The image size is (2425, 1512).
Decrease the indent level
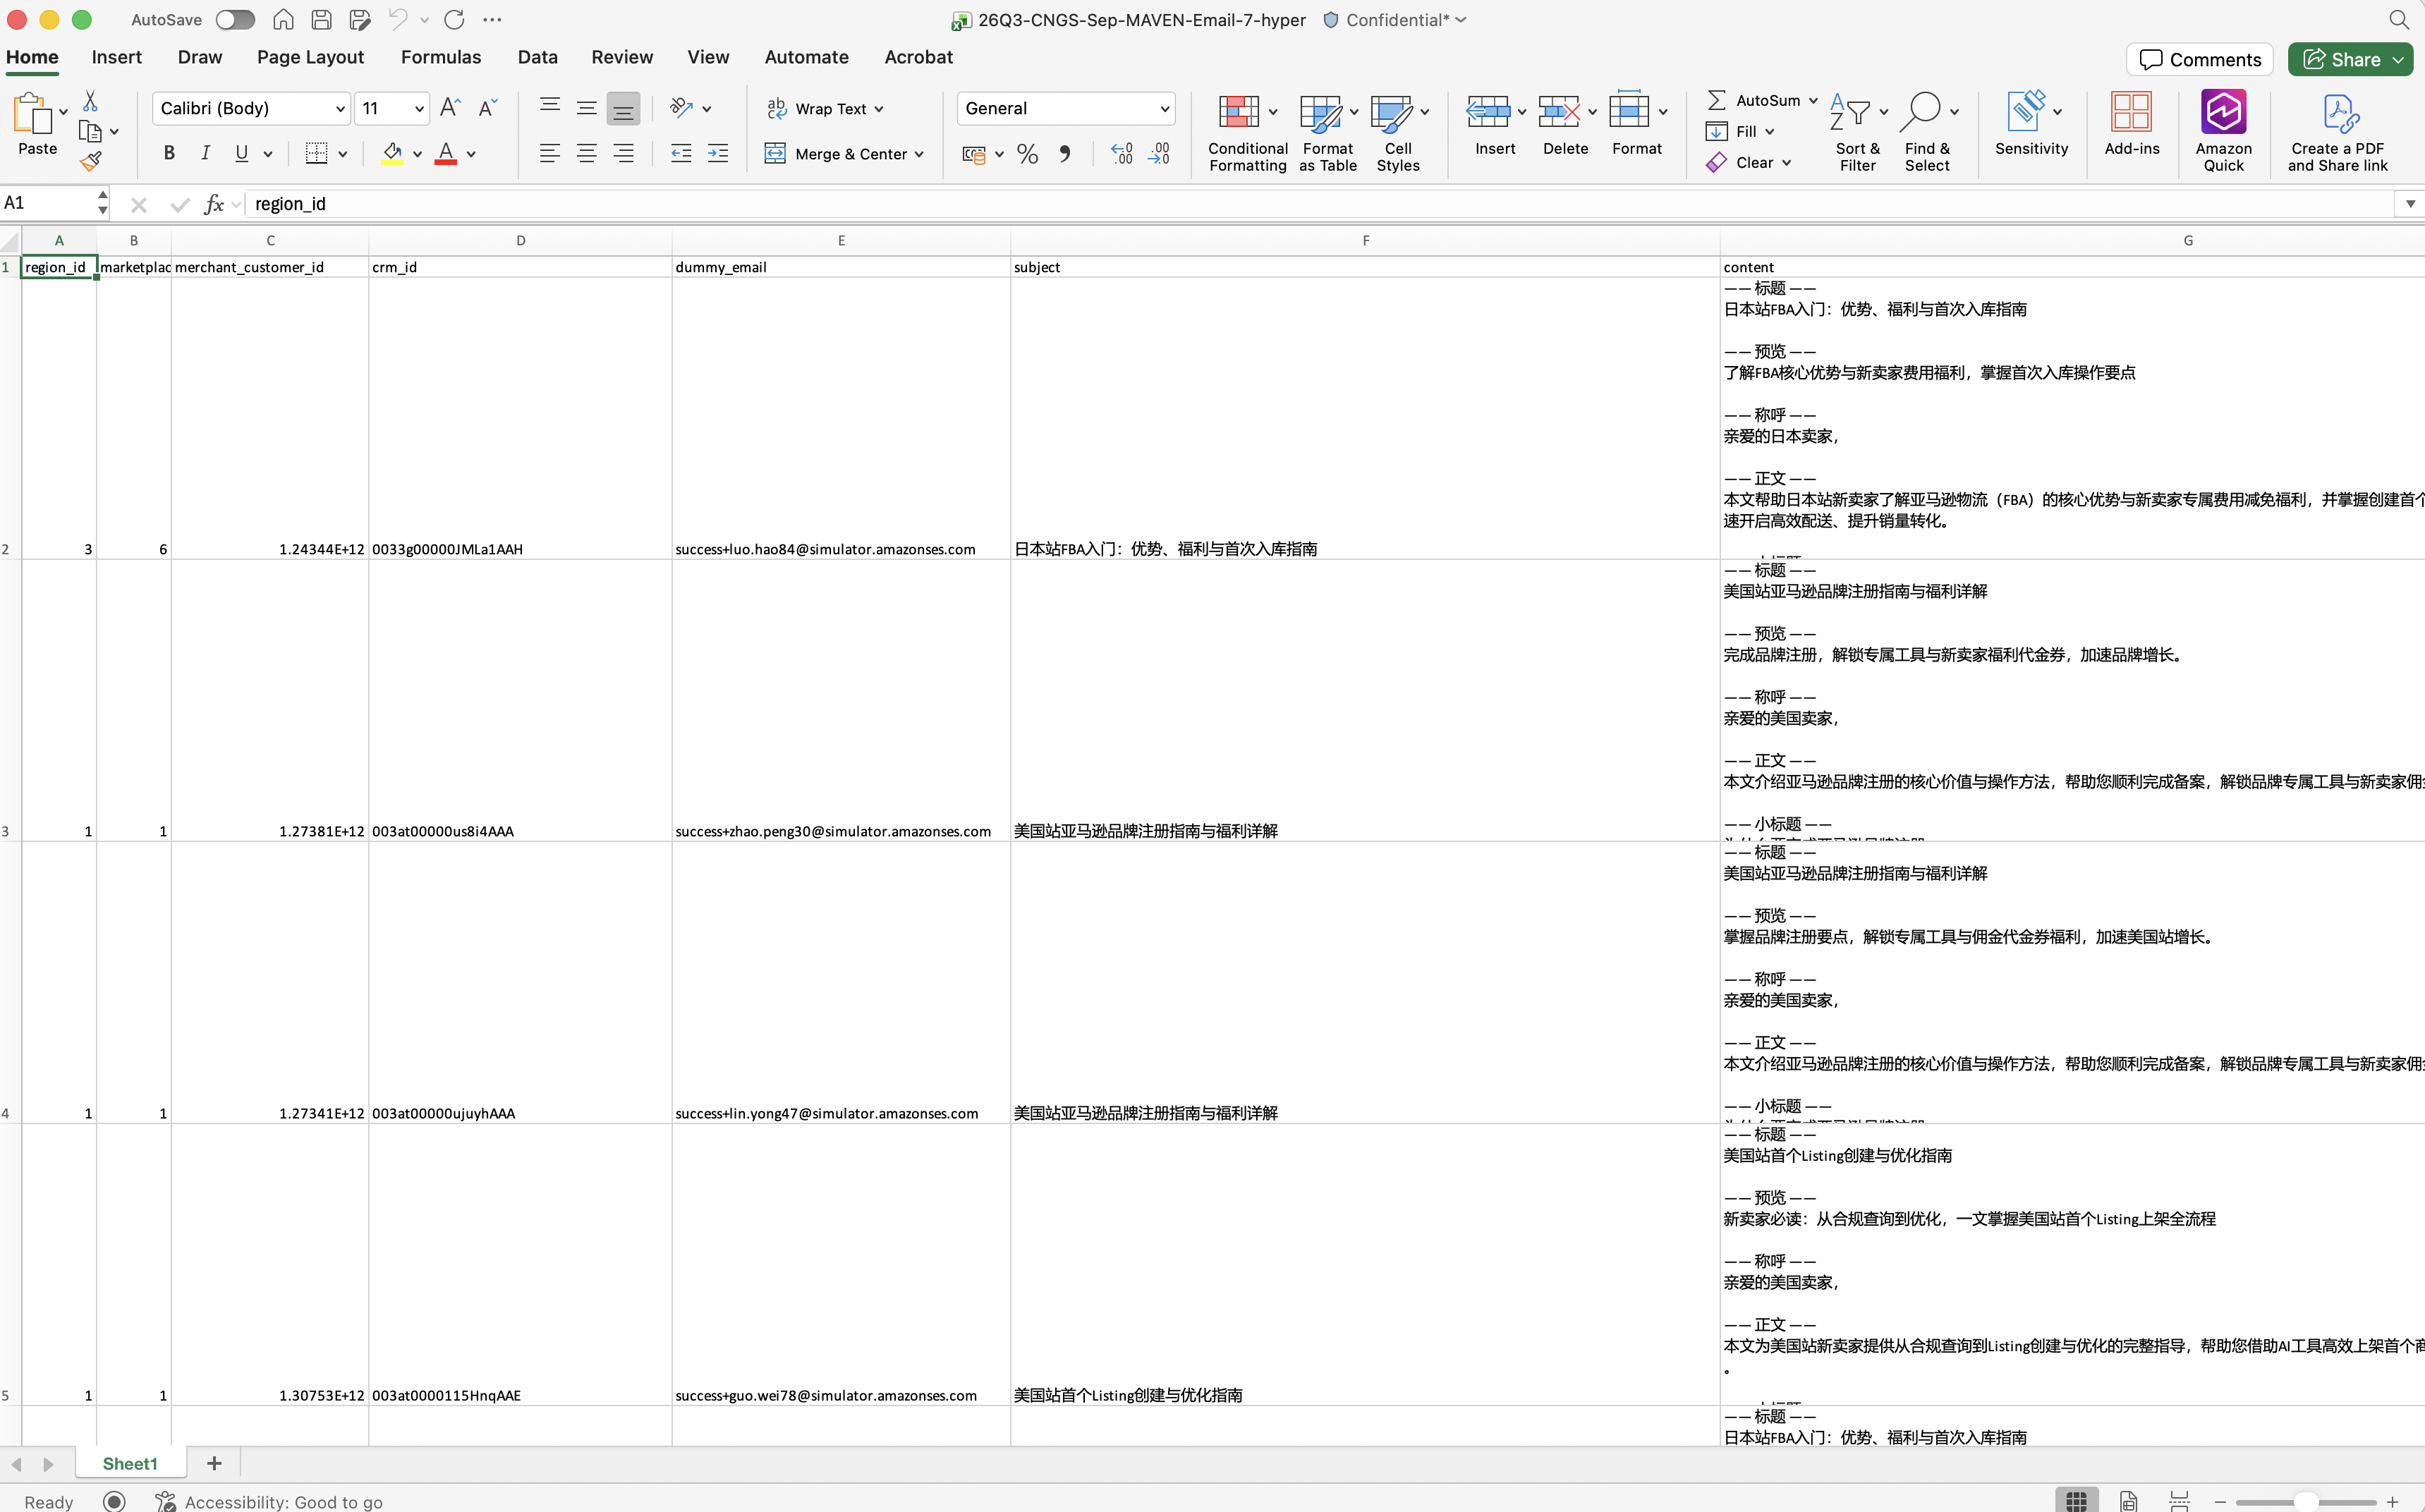(x=681, y=153)
